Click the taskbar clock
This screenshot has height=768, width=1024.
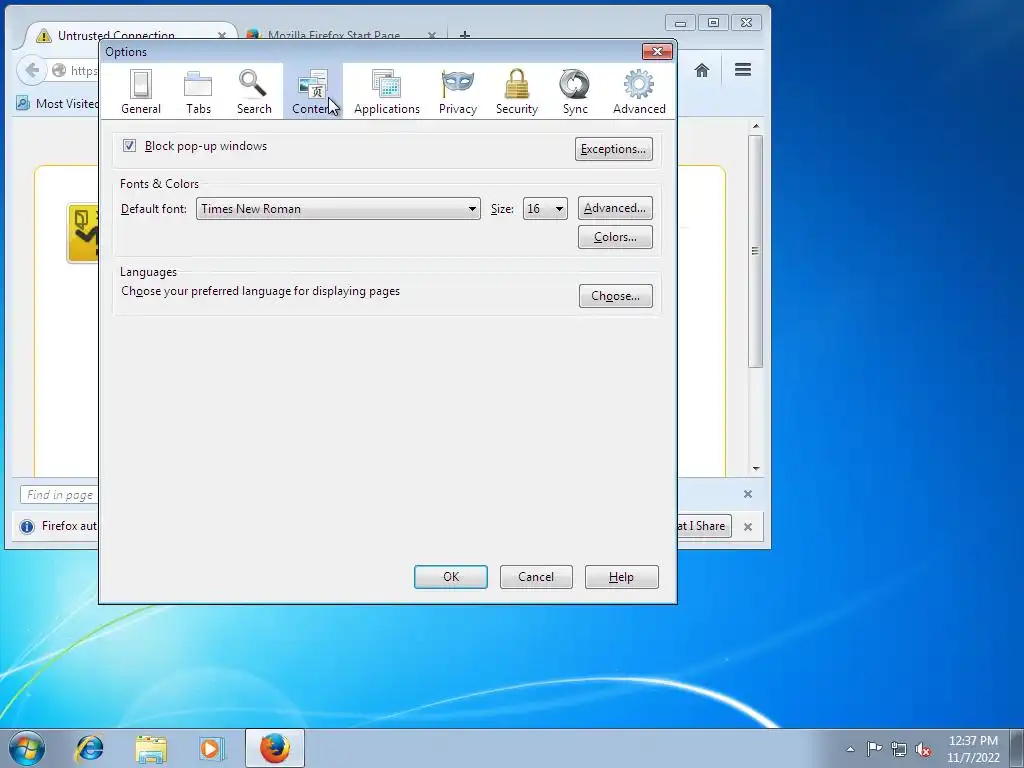(x=973, y=748)
